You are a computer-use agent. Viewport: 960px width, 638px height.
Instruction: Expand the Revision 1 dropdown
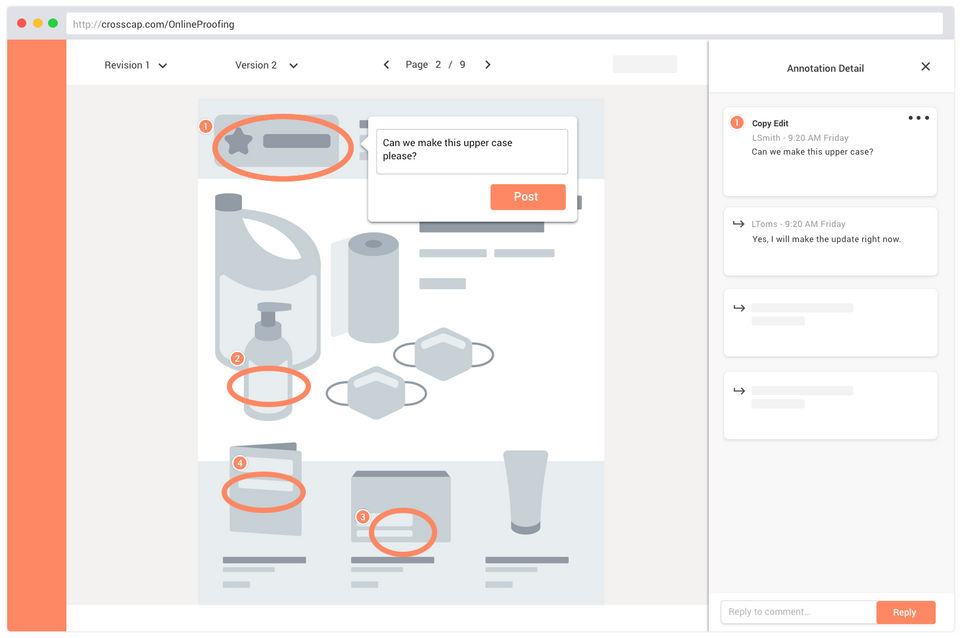click(x=136, y=65)
